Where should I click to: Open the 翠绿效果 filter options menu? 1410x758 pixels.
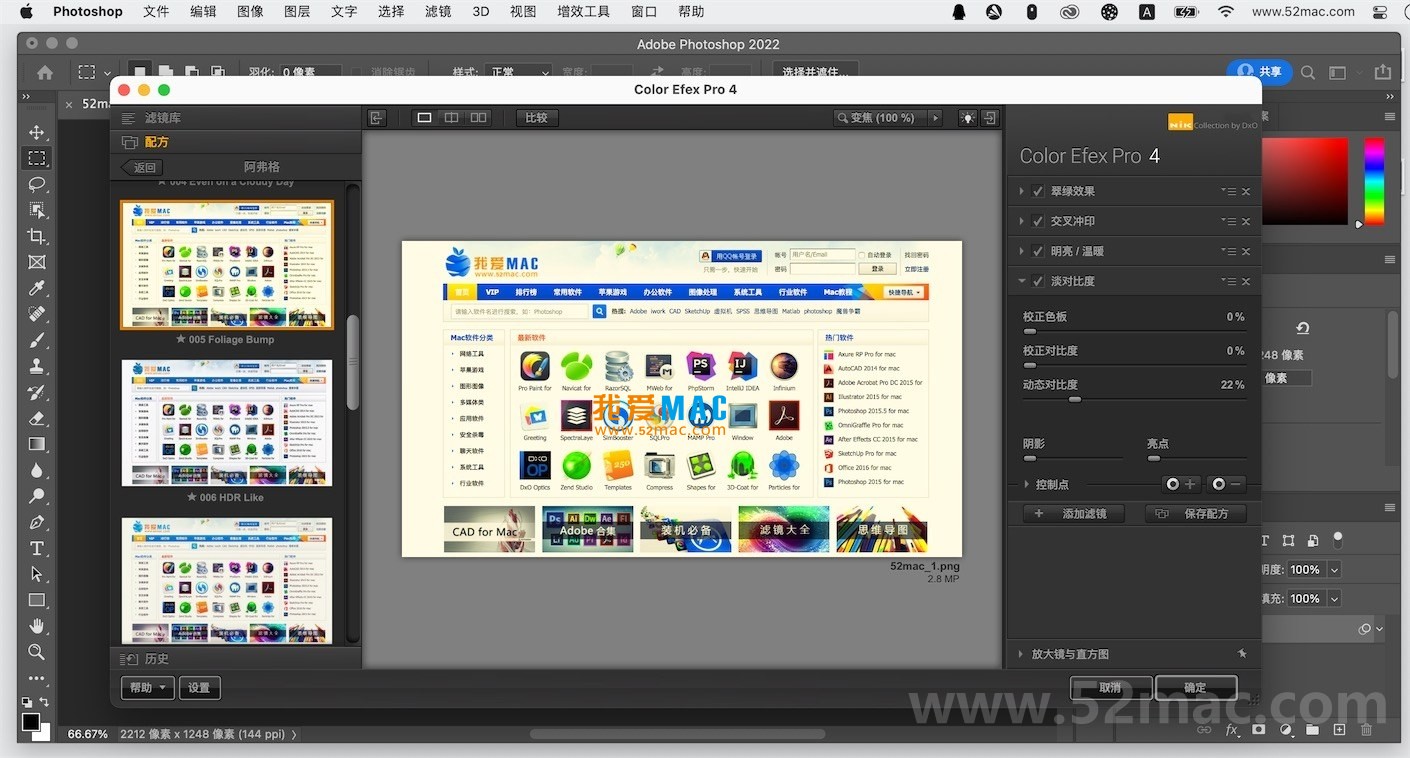pos(1229,191)
